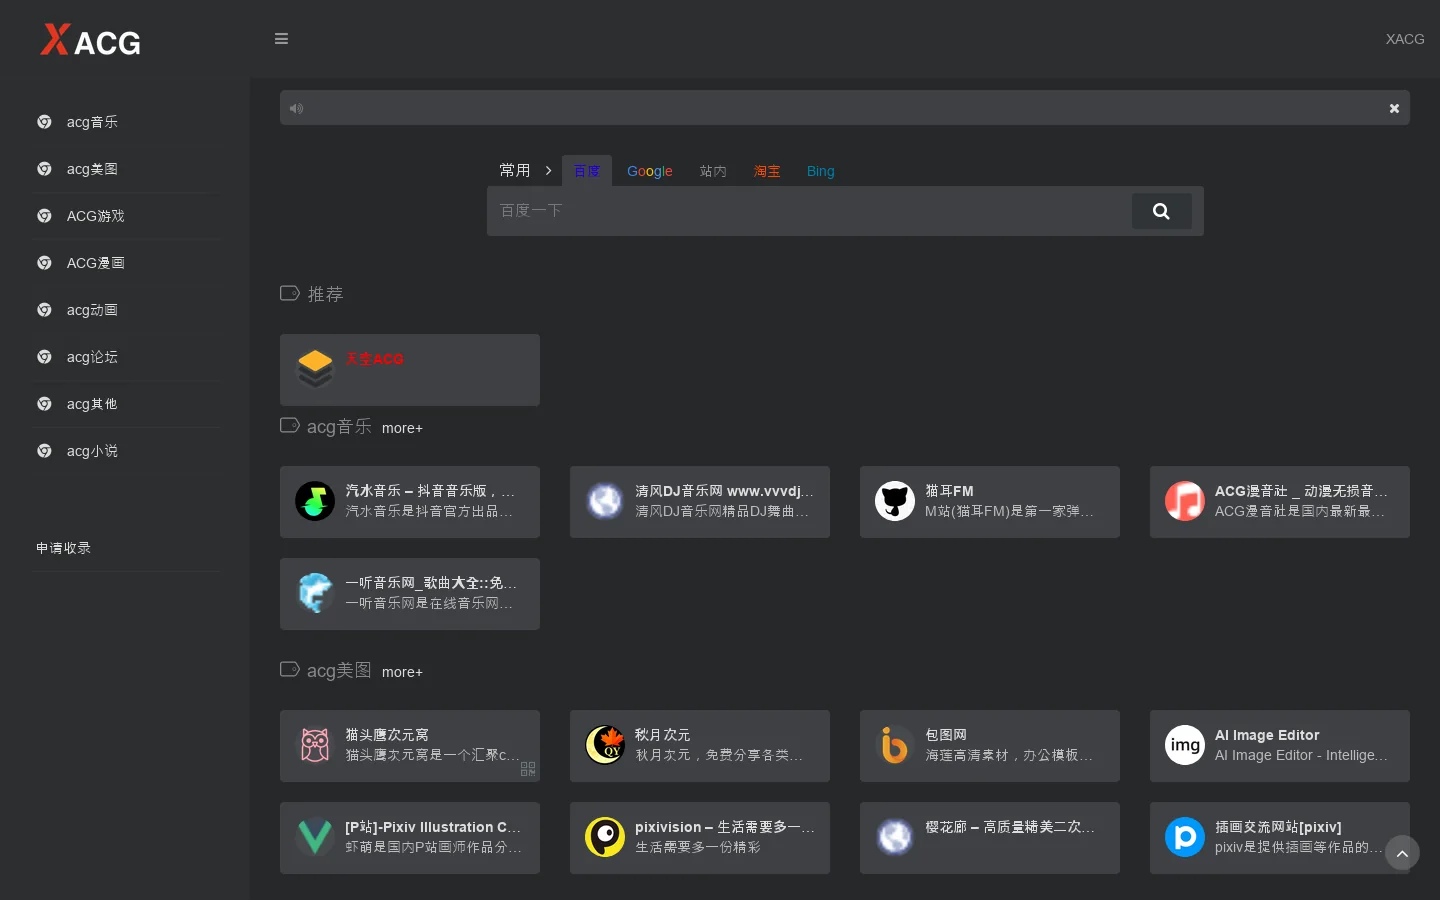1440x900 pixels.
Task: Click the 申请收录 sidebar link
Action: (64, 548)
